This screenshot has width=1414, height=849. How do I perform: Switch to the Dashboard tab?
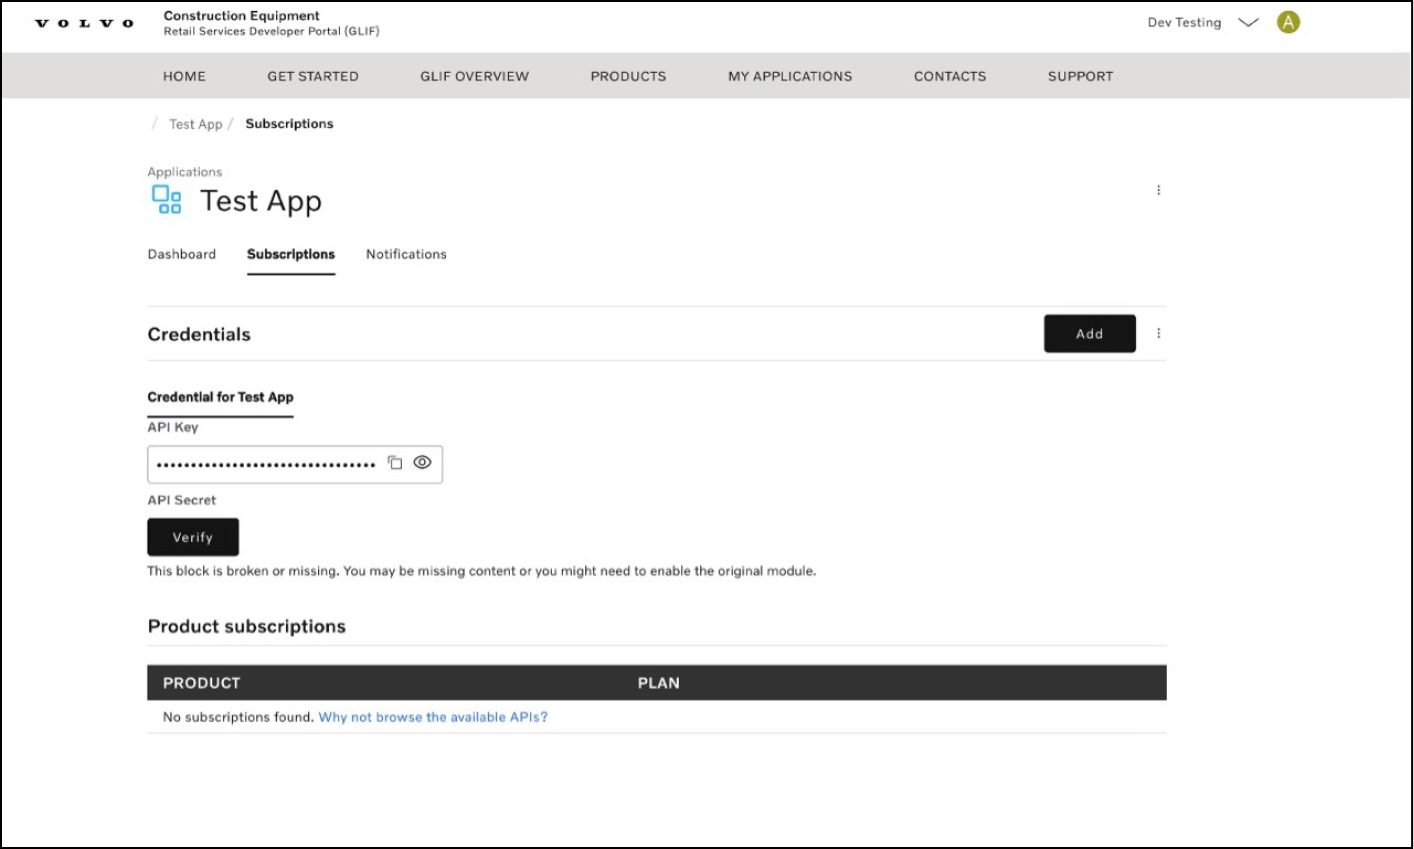(x=182, y=254)
